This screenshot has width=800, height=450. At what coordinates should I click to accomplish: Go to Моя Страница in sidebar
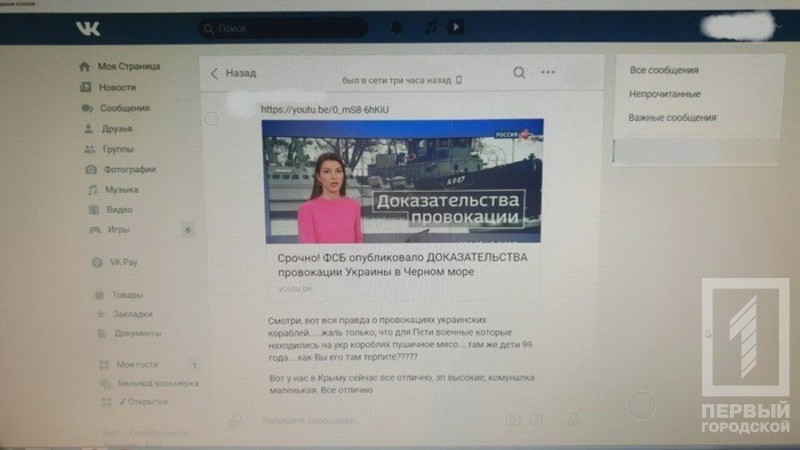pos(128,66)
